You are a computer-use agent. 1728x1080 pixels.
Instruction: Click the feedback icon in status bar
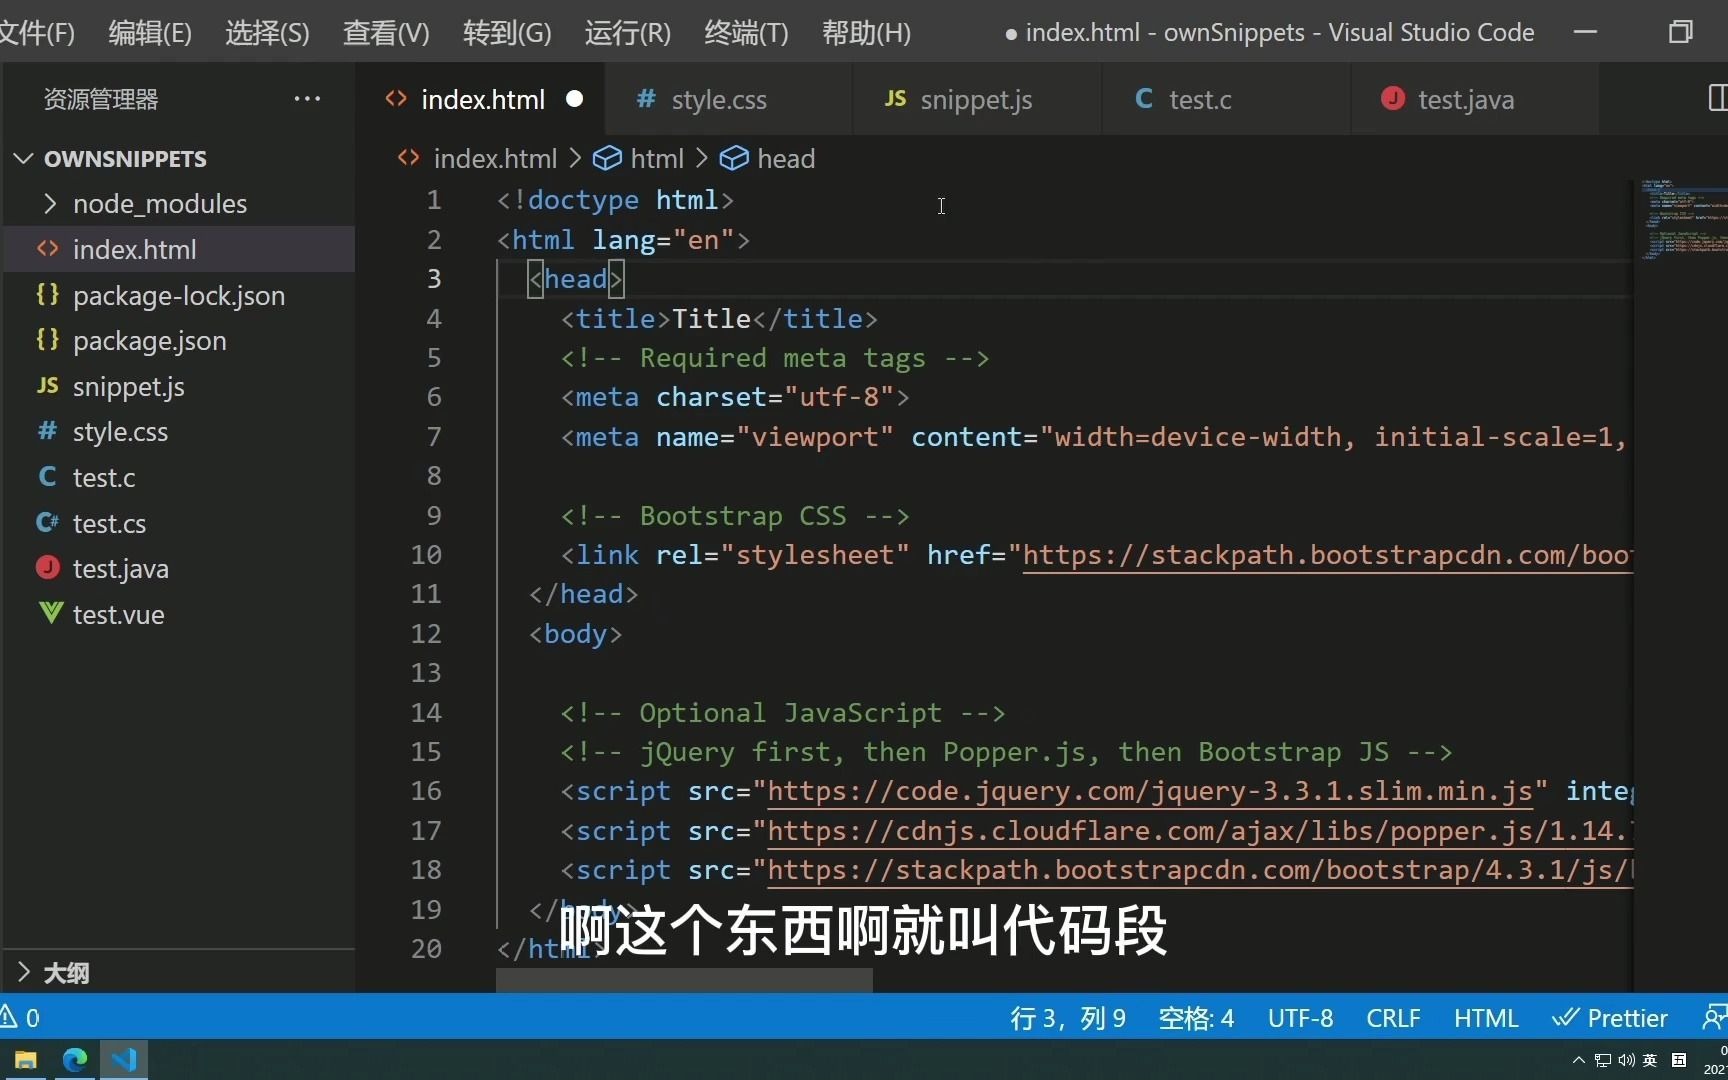coord(1714,1018)
